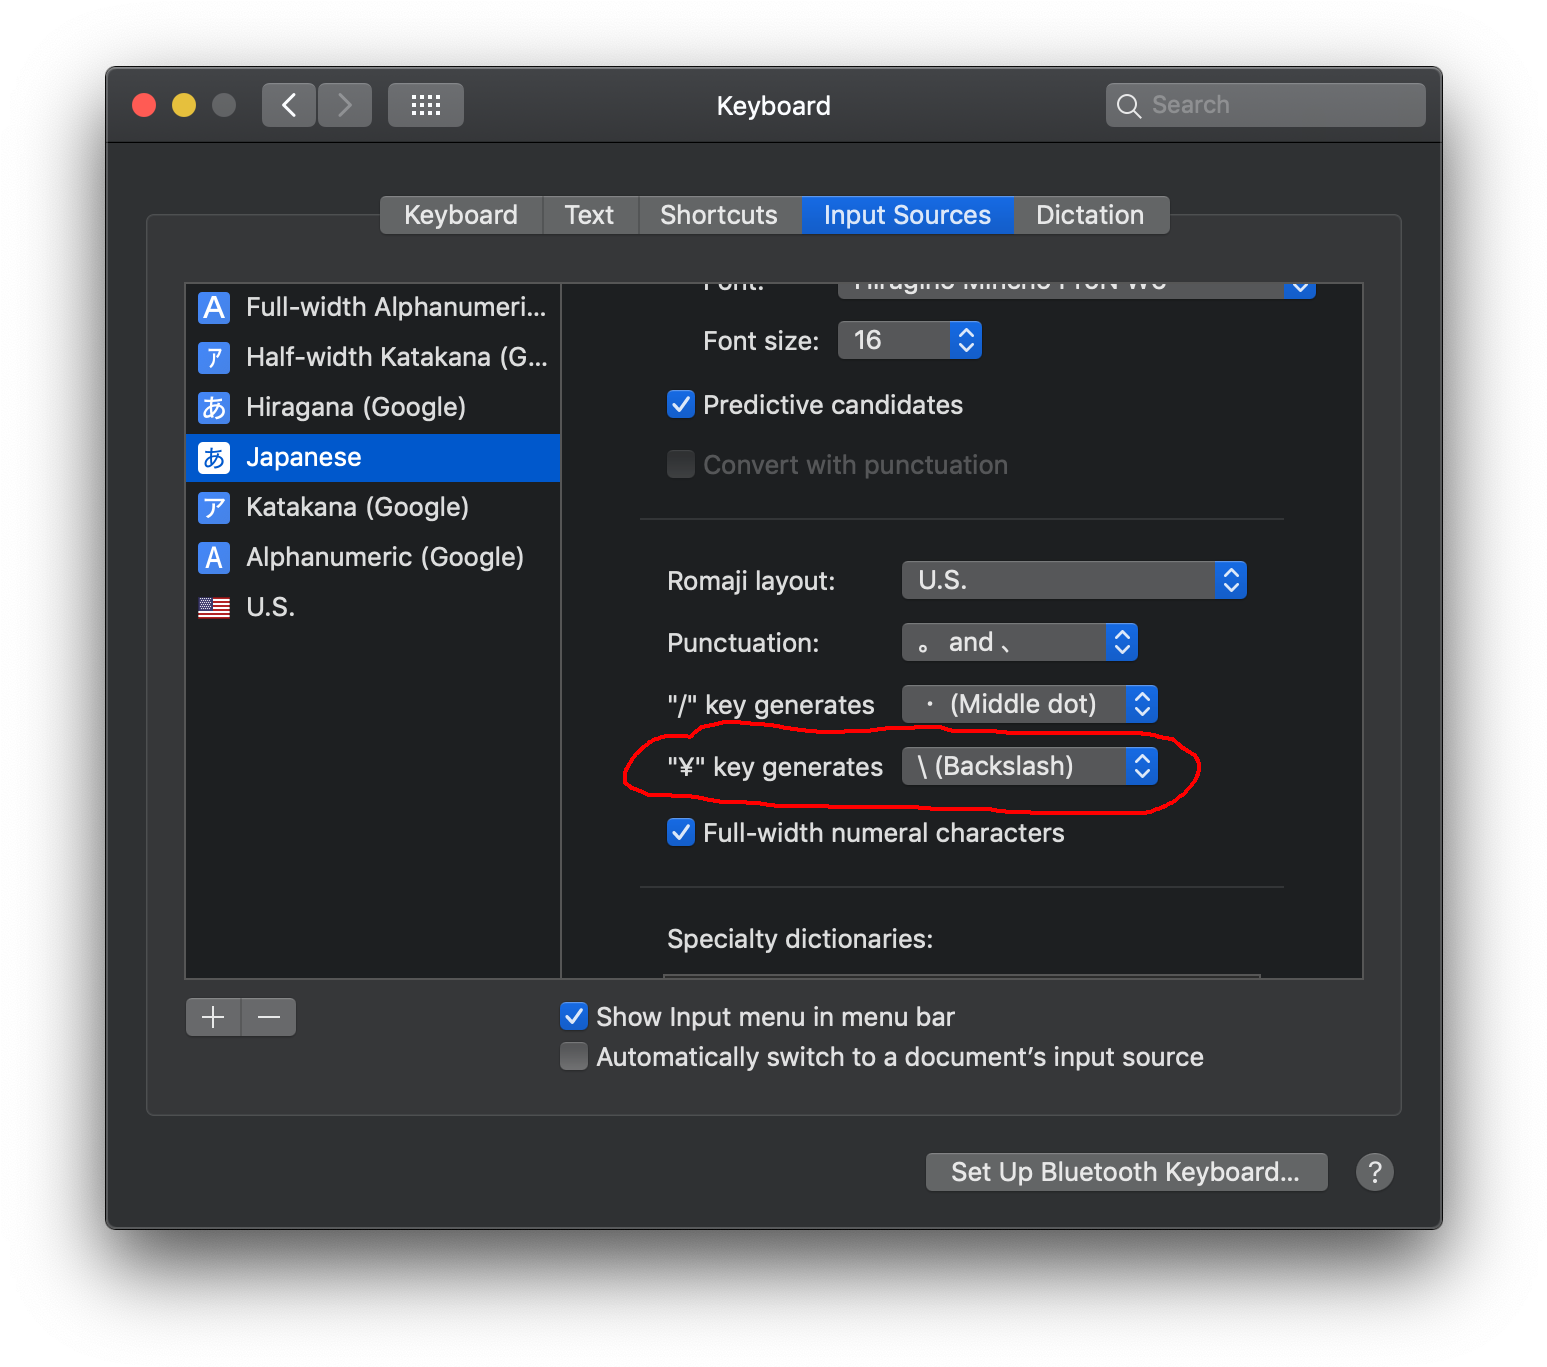1547x1367 pixels.
Task: Select the Hiragana (Google) input source icon
Action: 213,407
